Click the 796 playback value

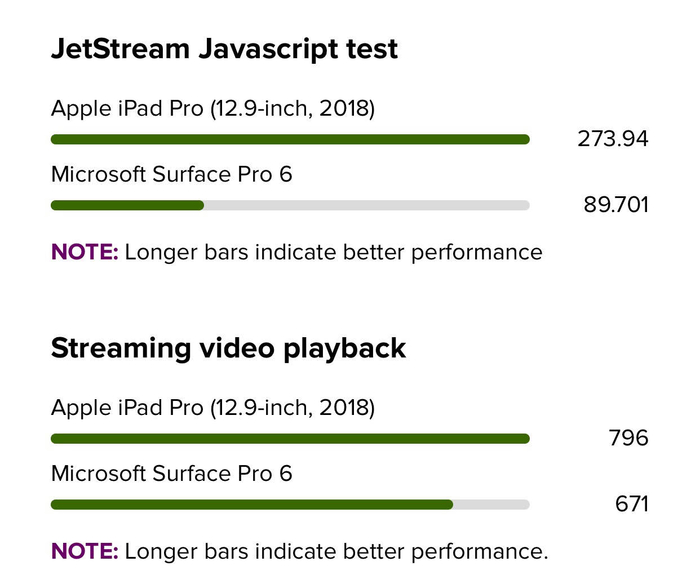628,438
